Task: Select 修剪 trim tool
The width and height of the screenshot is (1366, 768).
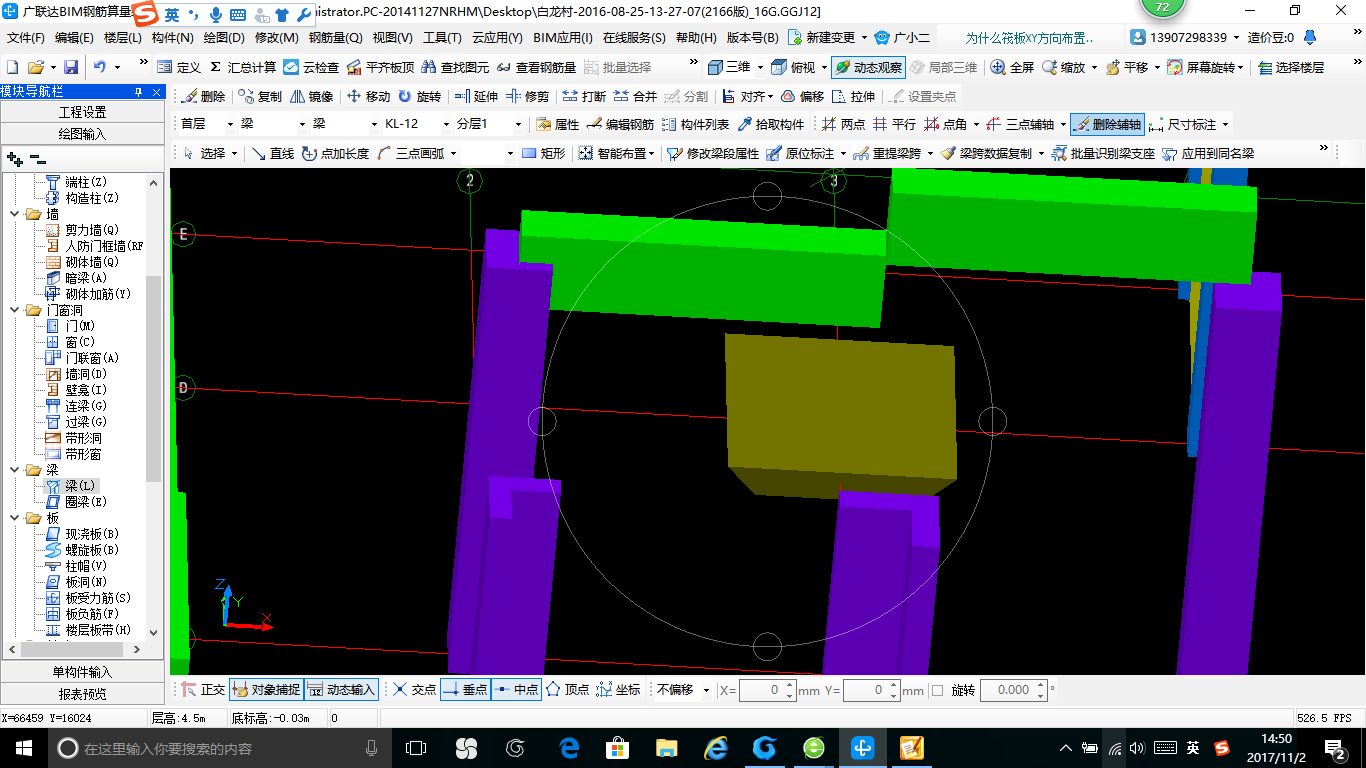Action: [x=527, y=96]
